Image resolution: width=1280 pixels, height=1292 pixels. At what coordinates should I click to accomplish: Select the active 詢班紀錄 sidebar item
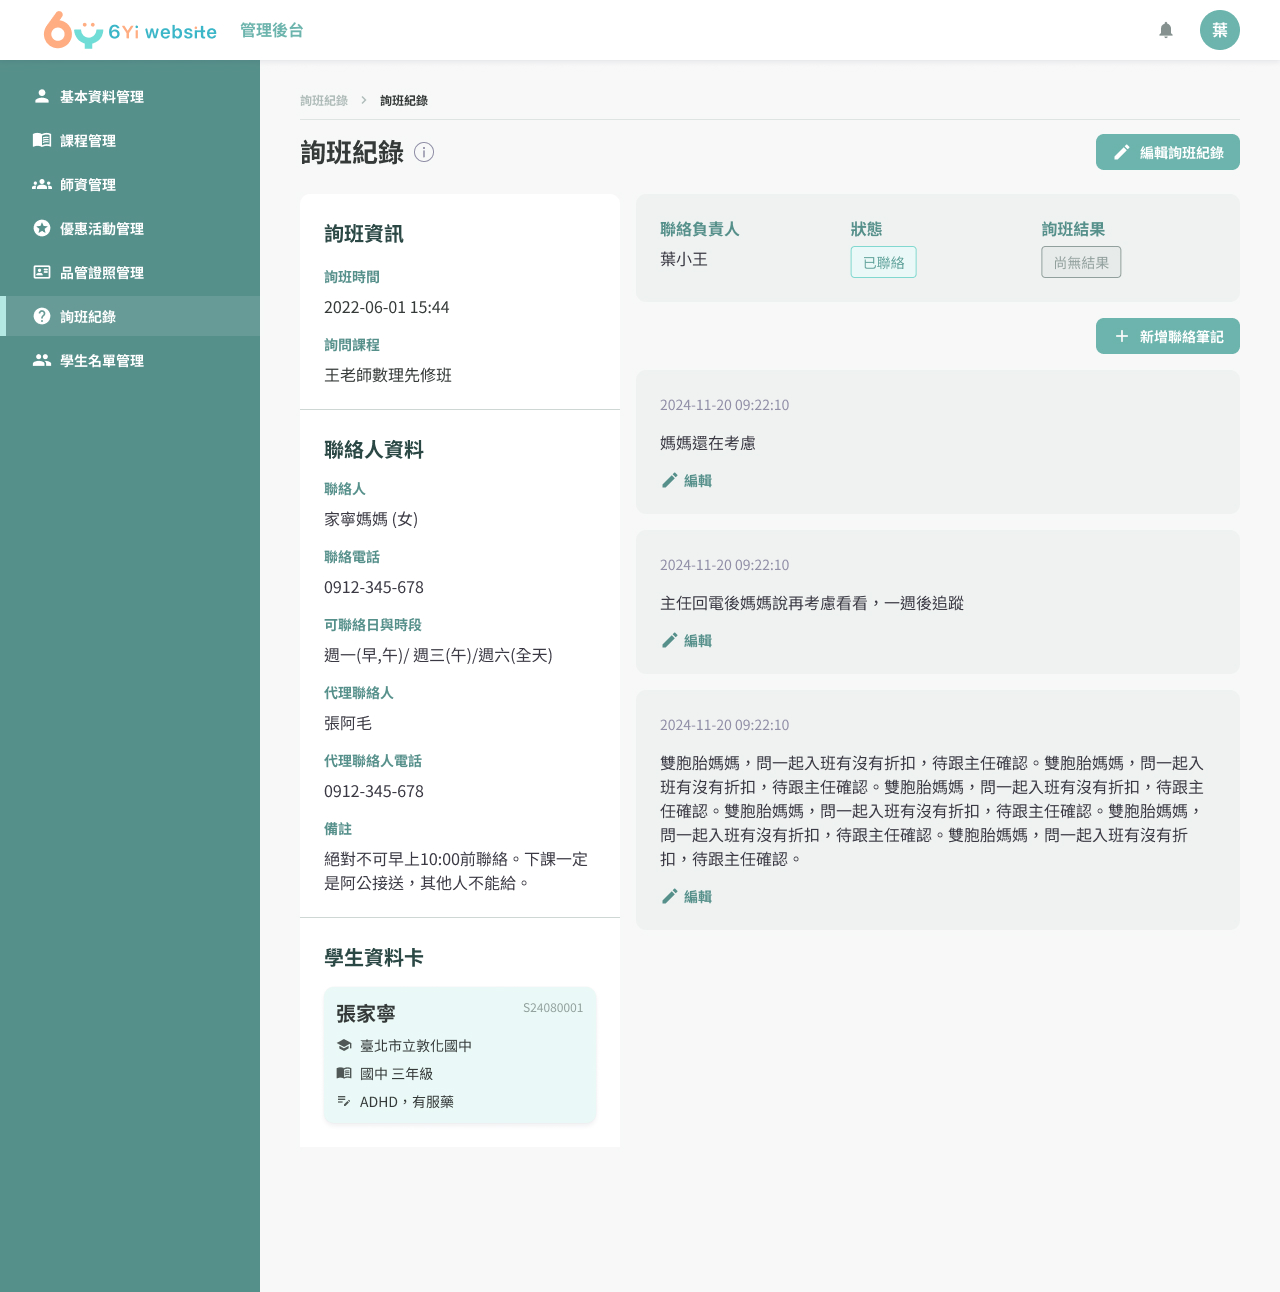tap(130, 316)
